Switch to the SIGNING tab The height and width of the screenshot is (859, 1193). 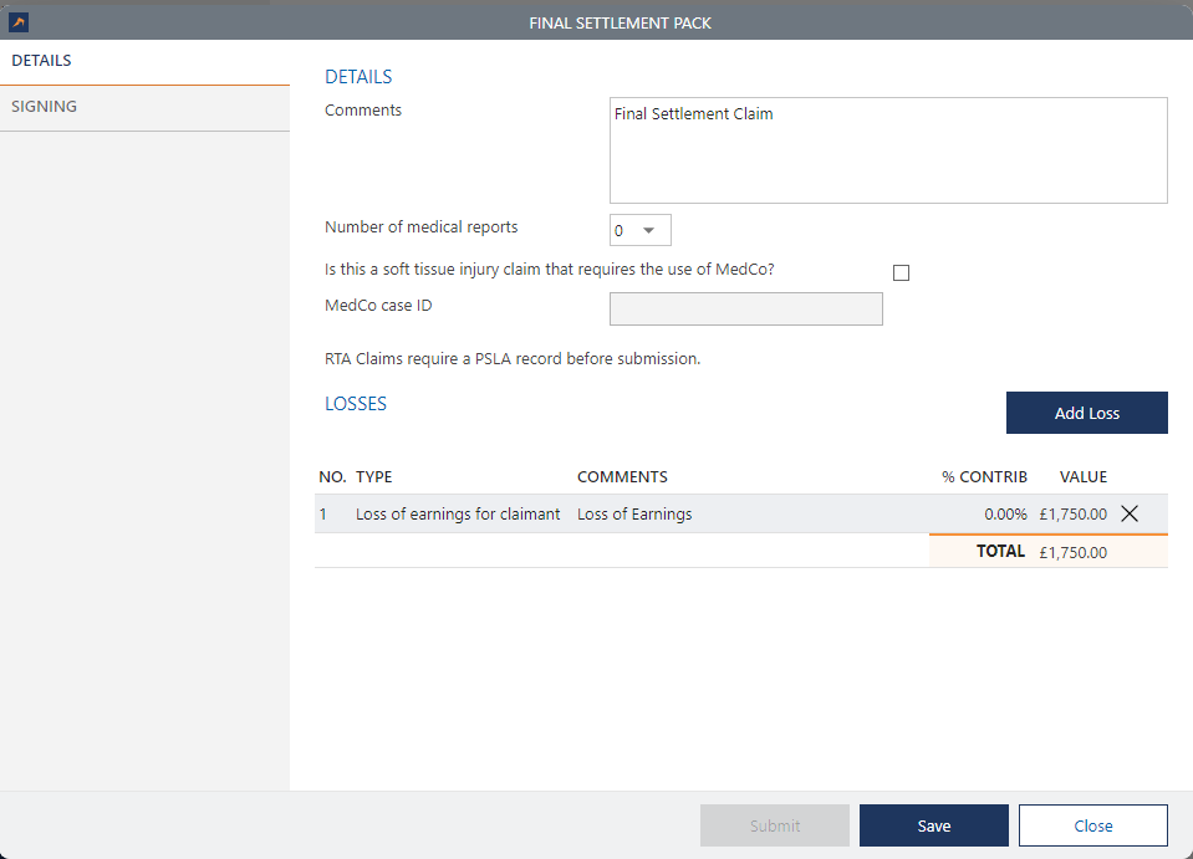tap(44, 107)
